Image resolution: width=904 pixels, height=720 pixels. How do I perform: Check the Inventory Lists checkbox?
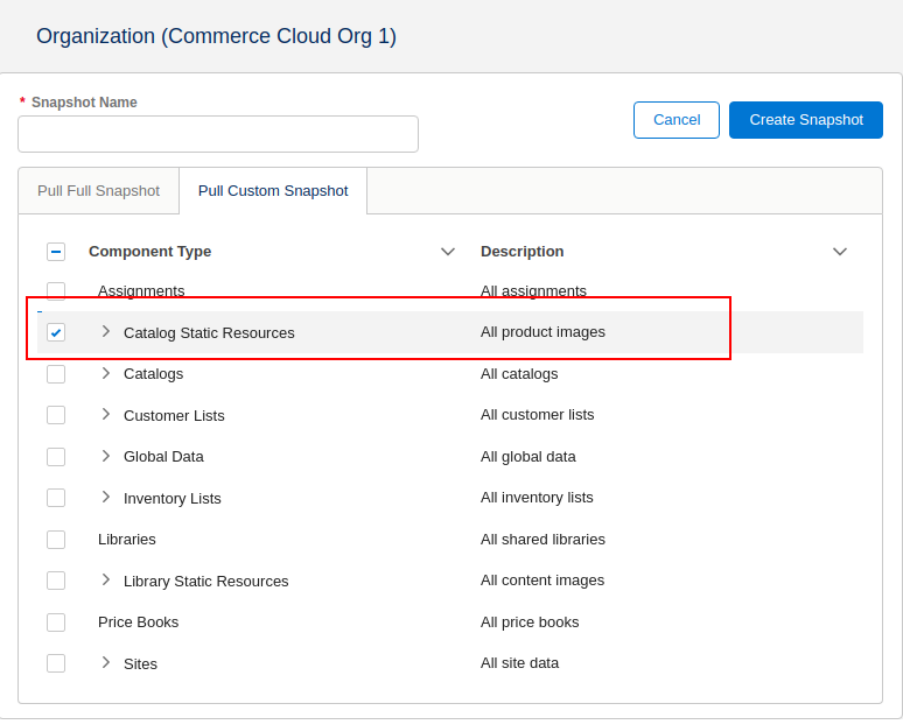[x=56, y=497]
